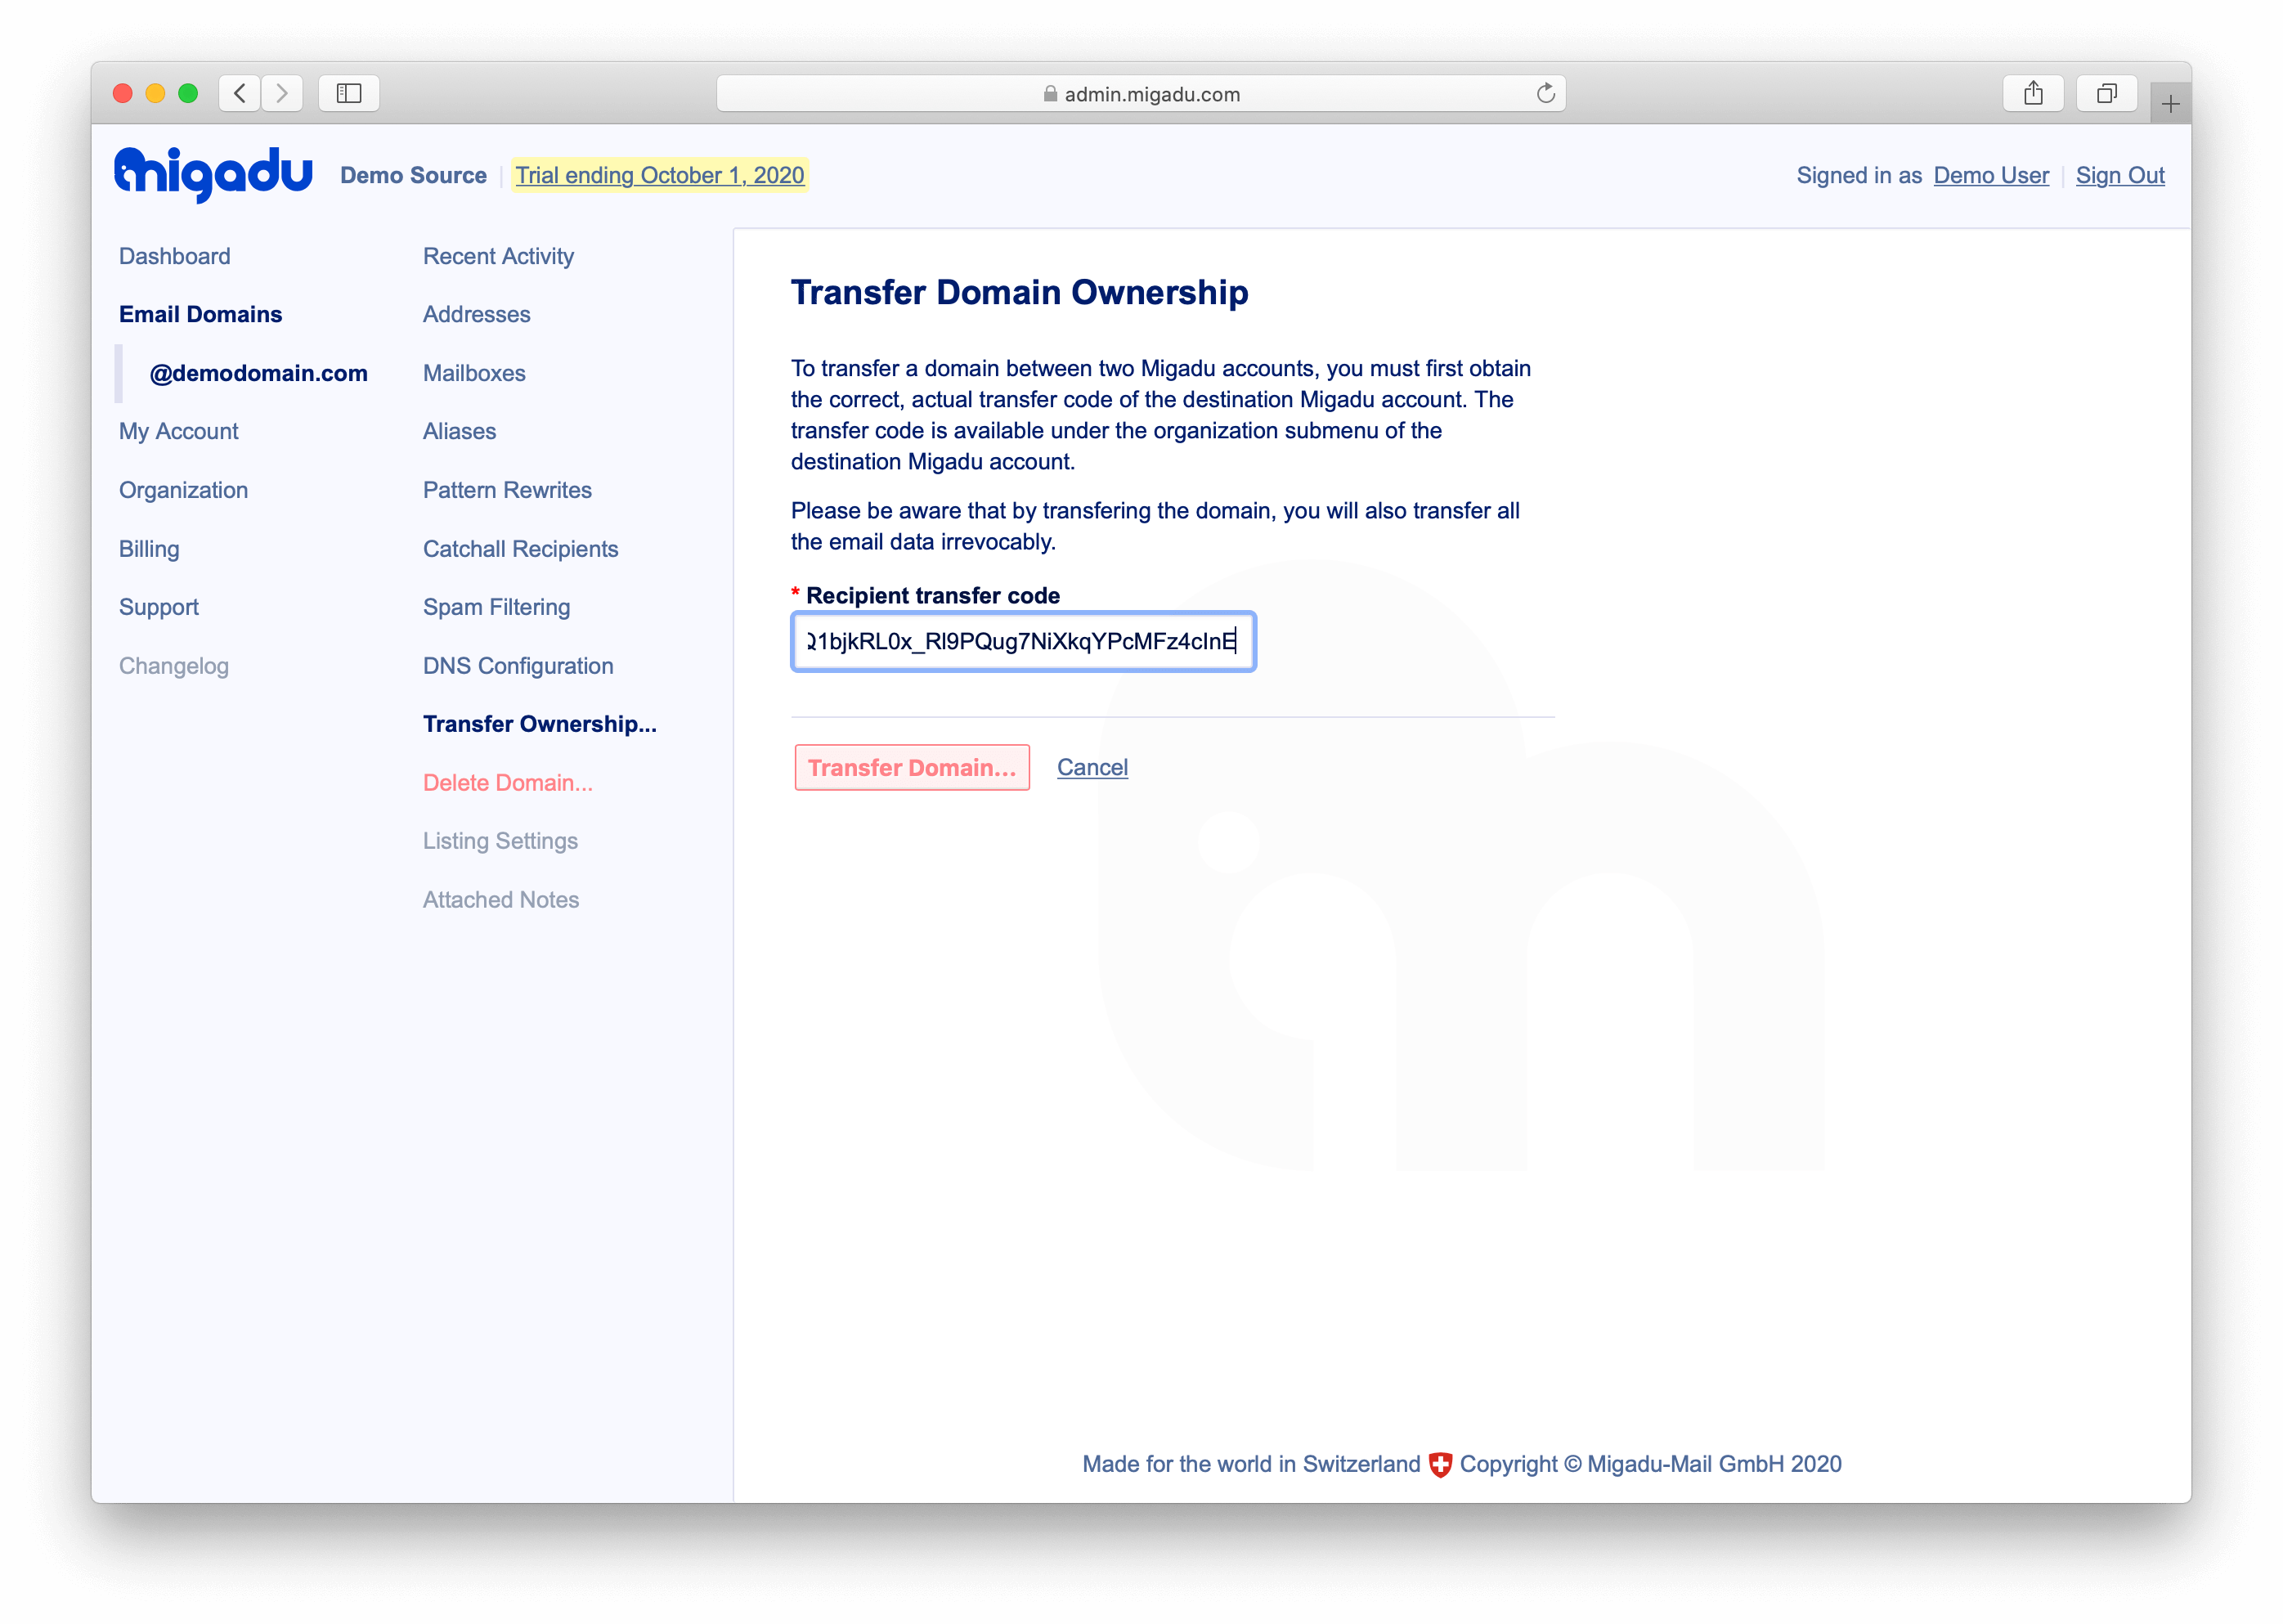Open DNS Configuration
Screen dimensions: 2283x1624
518,666
